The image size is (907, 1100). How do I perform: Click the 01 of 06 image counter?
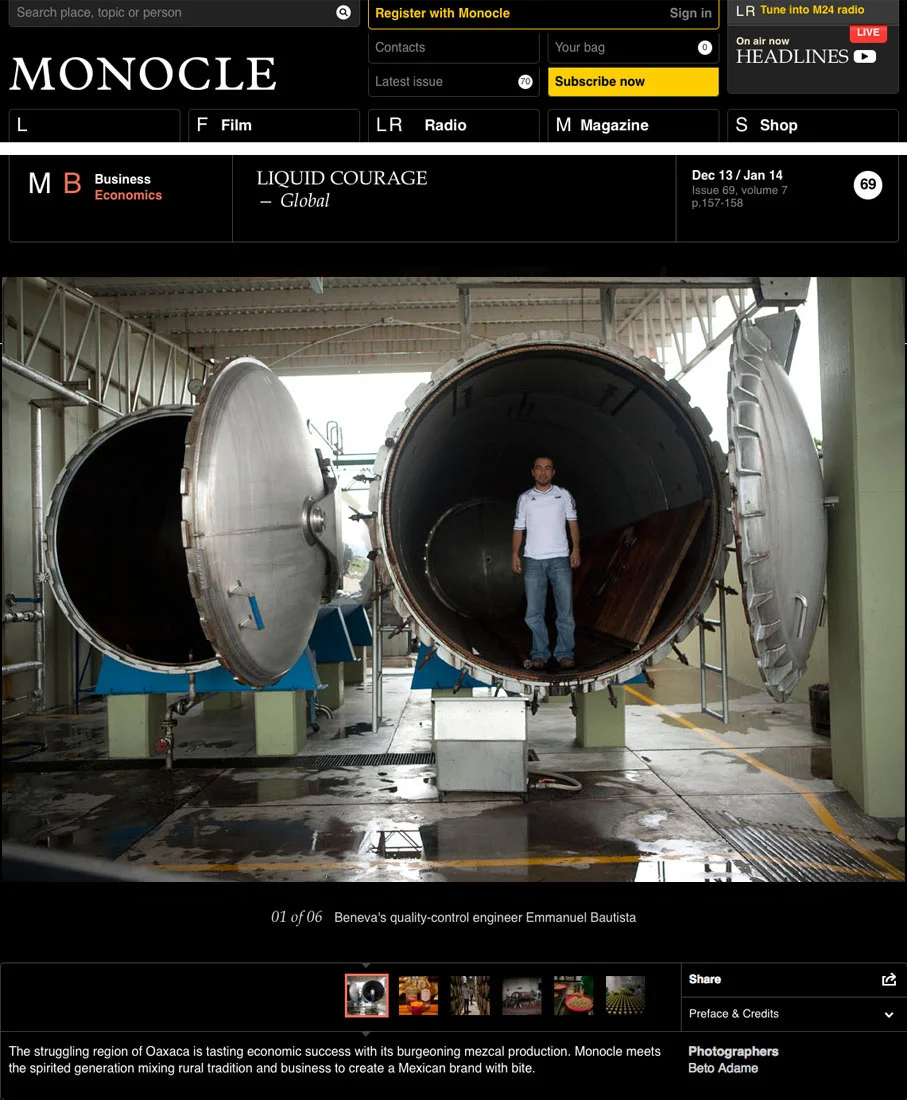click(x=296, y=917)
